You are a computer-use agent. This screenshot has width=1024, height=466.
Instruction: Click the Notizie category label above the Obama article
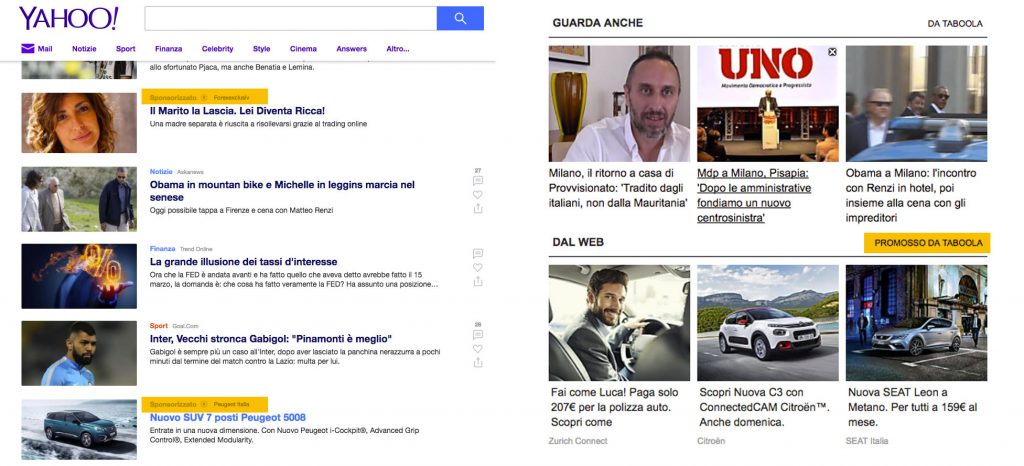(161, 172)
